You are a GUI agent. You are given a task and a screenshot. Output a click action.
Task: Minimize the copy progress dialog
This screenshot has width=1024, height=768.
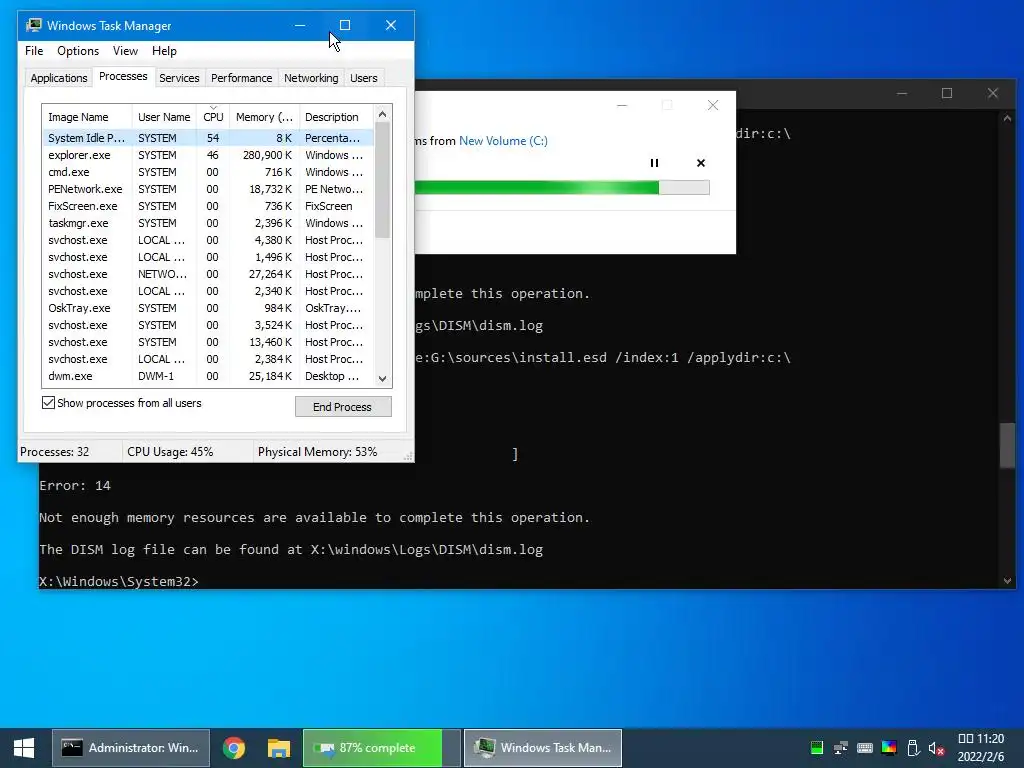click(x=622, y=105)
